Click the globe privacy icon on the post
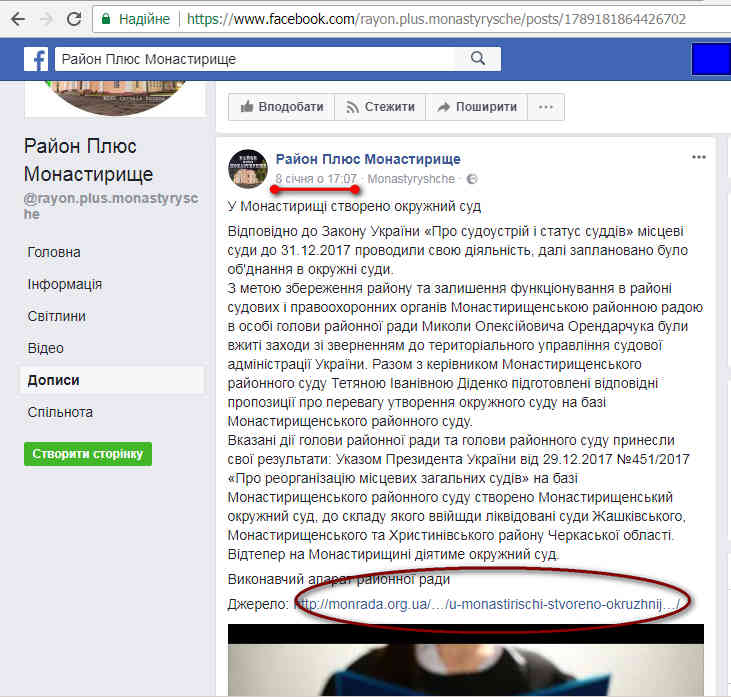This screenshot has height=697, width=731. (x=472, y=179)
